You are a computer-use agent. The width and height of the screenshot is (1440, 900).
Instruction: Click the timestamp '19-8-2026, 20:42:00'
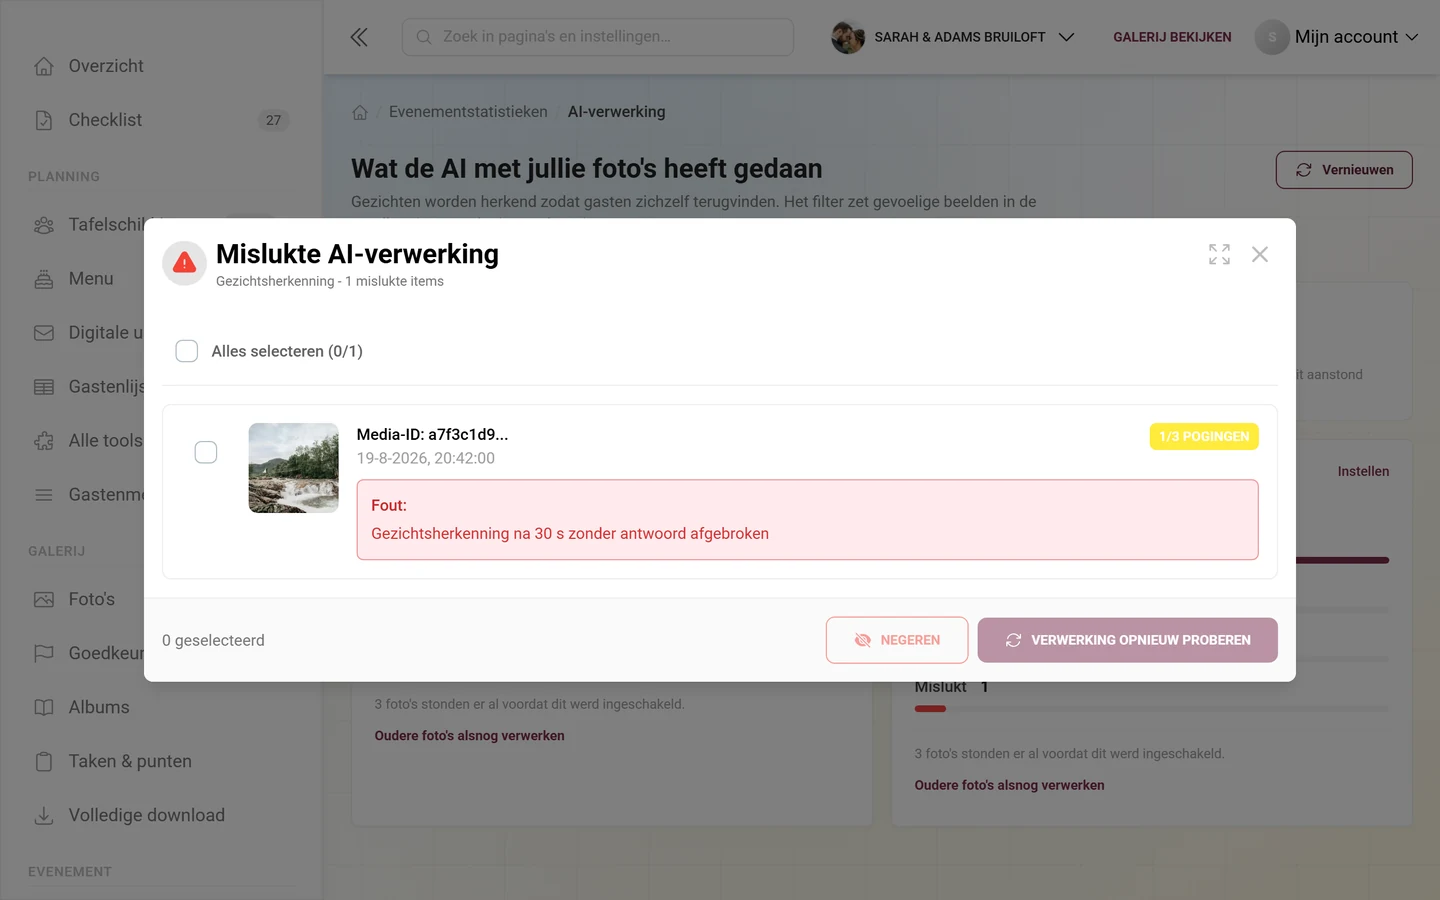tap(426, 459)
